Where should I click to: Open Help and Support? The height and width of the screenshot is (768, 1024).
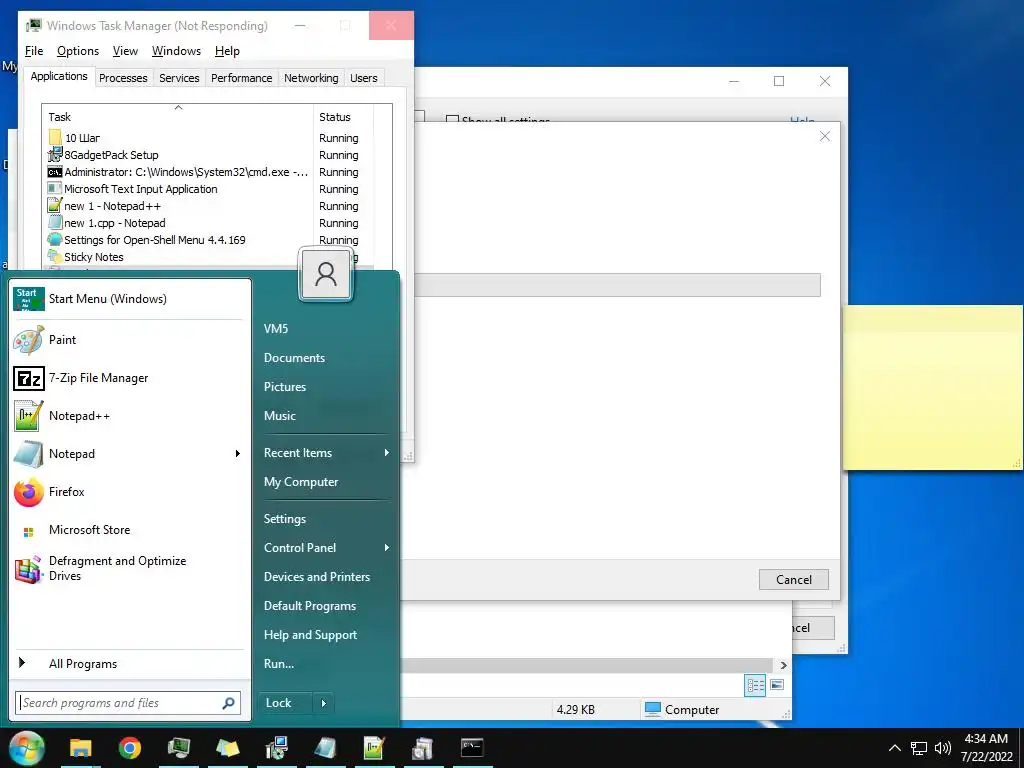(310, 635)
